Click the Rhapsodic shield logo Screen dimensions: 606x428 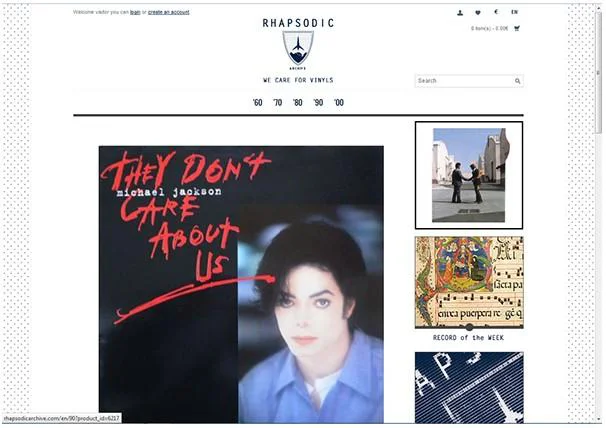tap(298, 49)
